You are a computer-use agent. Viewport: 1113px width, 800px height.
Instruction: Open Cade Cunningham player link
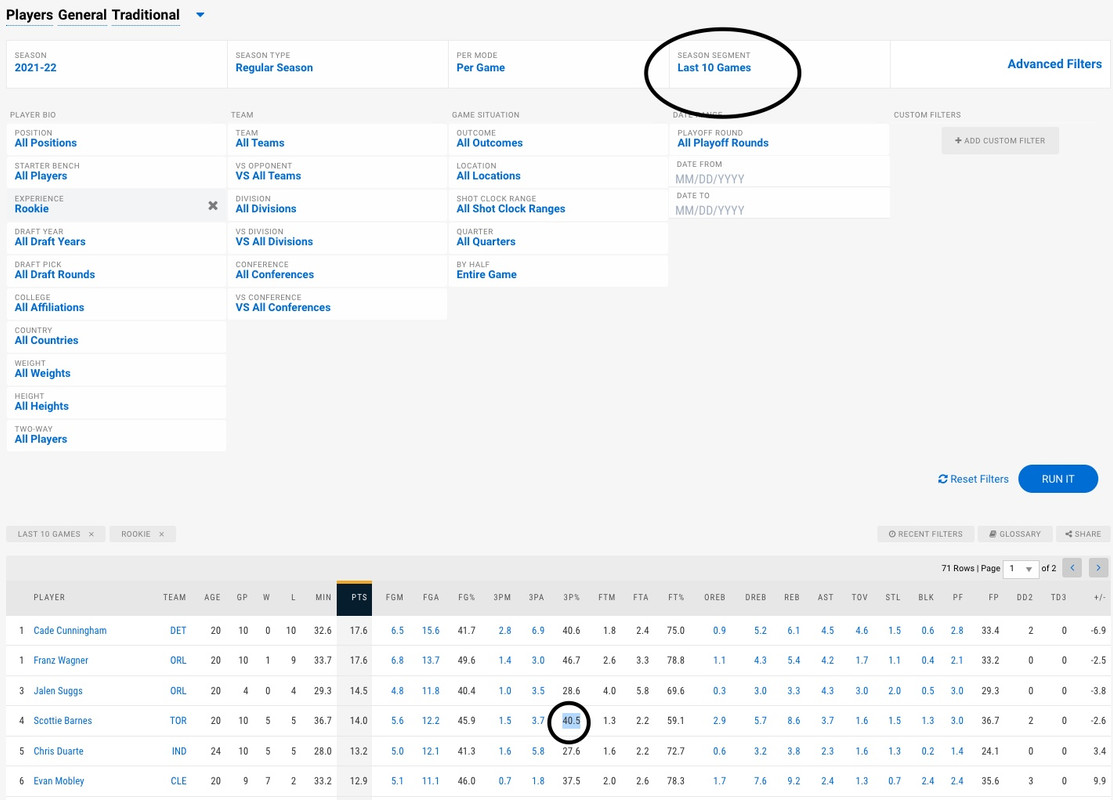[x=70, y=630]
